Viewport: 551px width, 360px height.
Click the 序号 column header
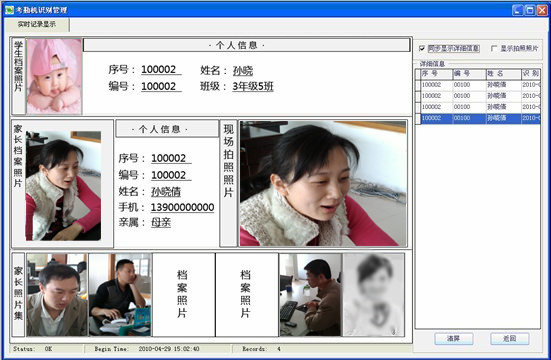pyautogui.click(x=436, y=73)
